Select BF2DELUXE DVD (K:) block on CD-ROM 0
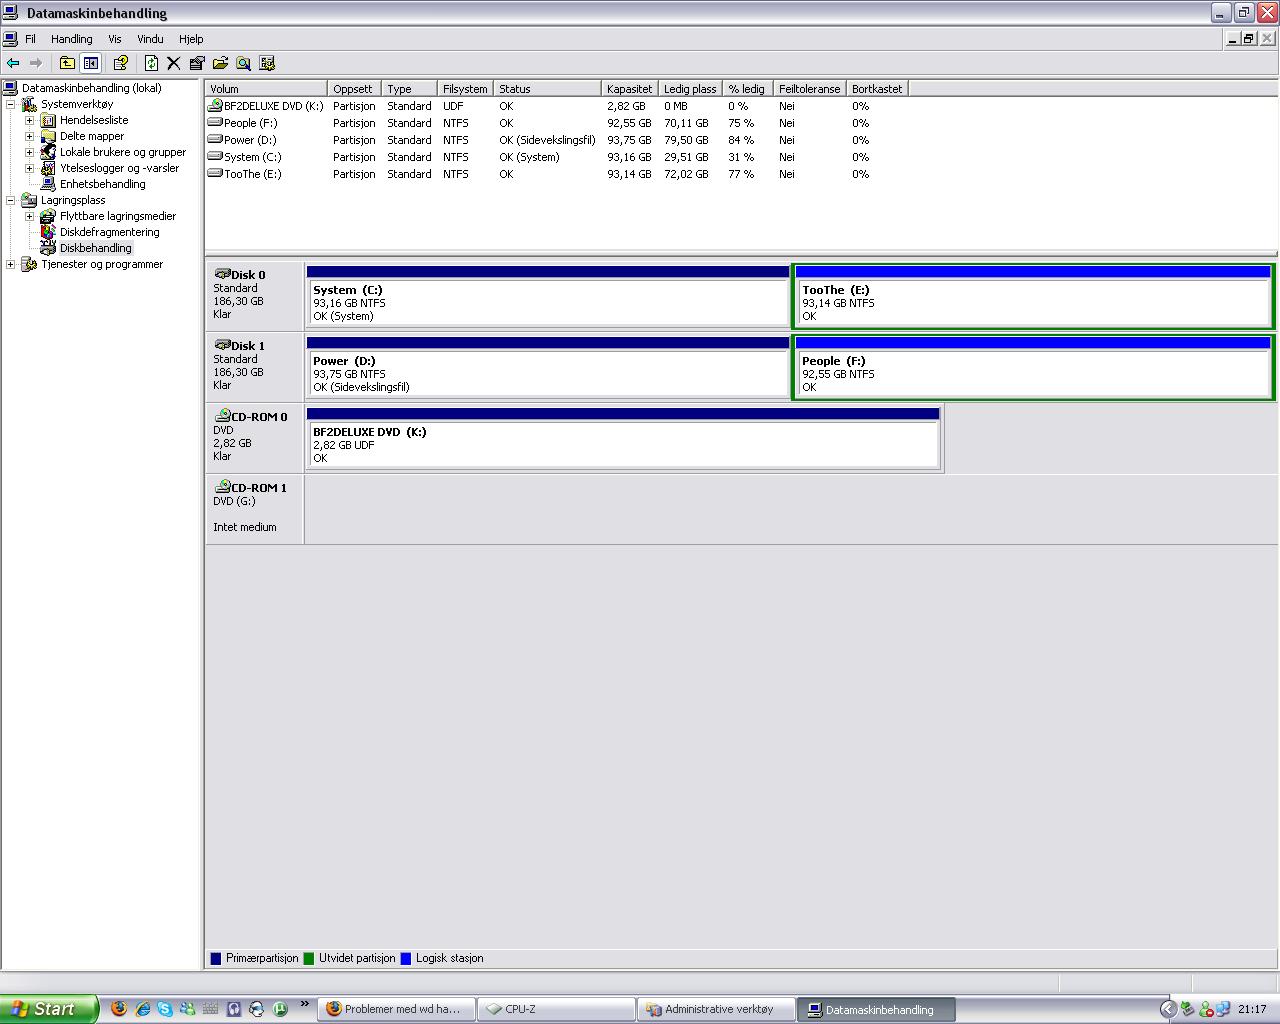1280x1024 pixels. click(623, 438)
